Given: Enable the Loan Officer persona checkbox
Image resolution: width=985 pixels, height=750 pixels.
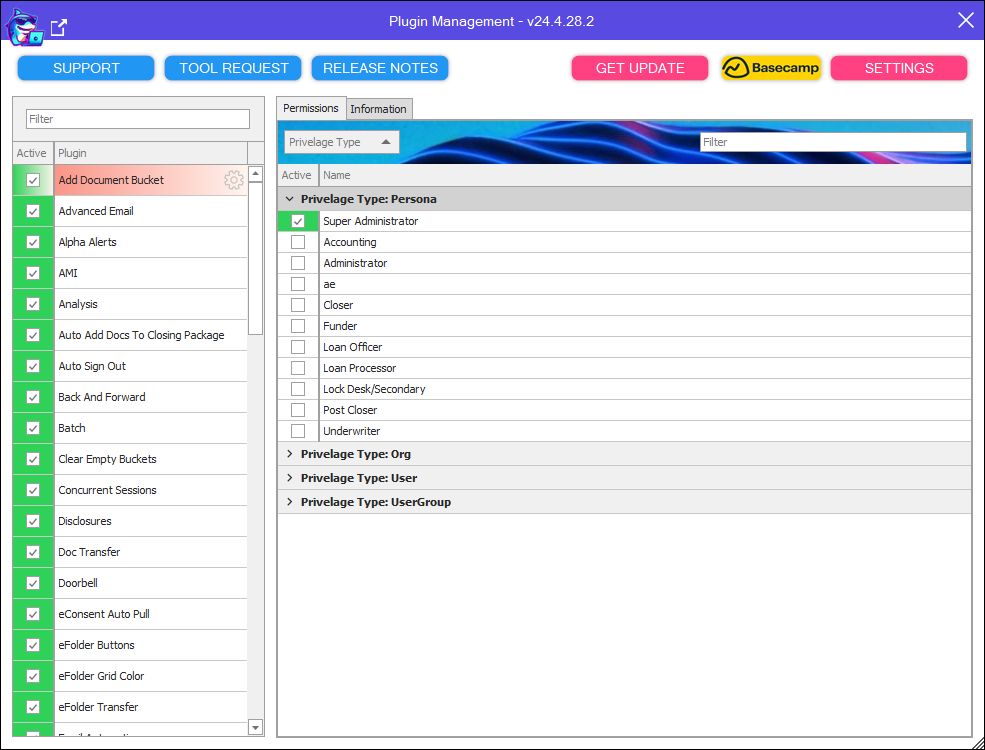Looking at the screenshot, I should pos(298,347).
